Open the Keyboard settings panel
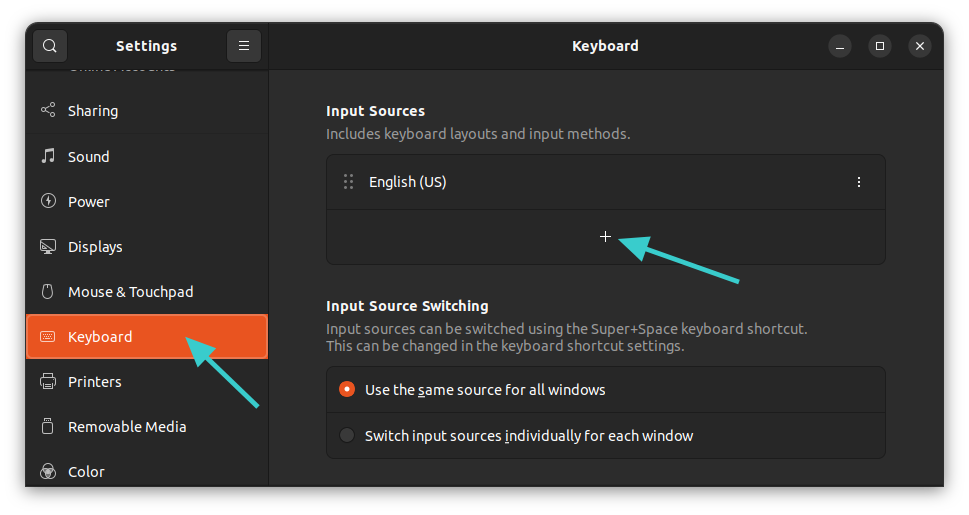Viewport: 969px width, 515px height. coord(100,337)
